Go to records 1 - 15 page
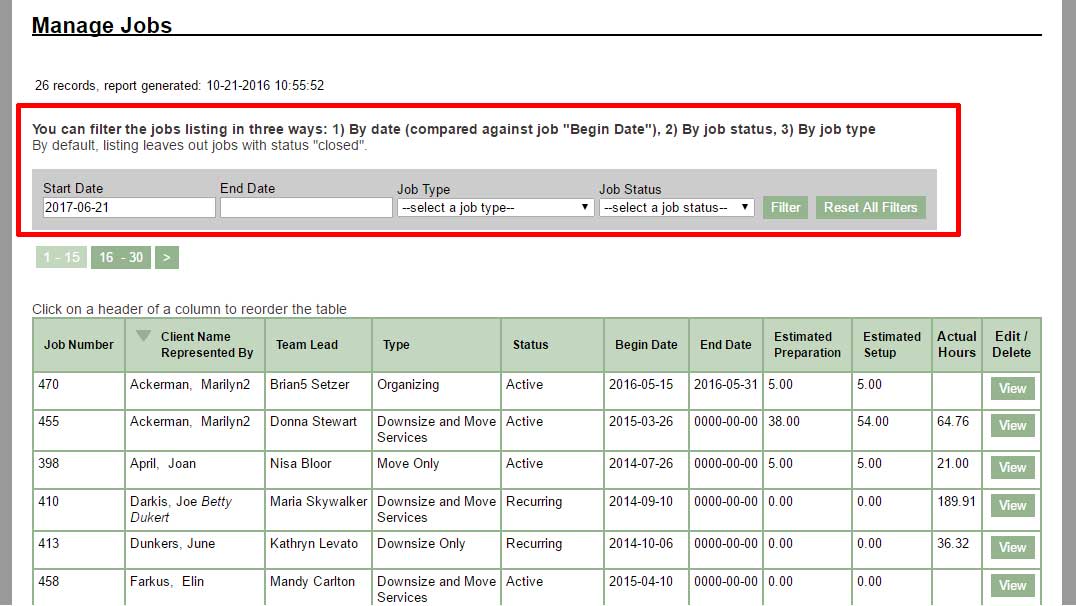Viewport: 1076px width, 606px height. point(61,257)
